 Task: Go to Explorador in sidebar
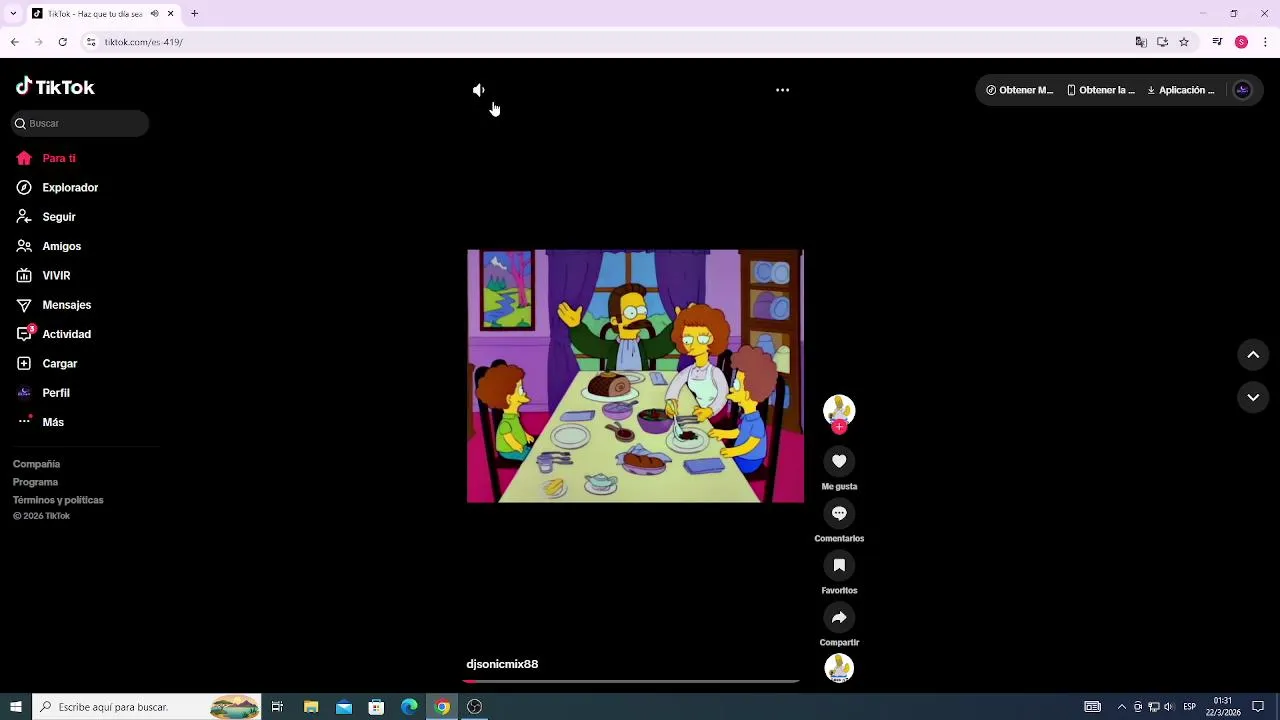(x=70, y=187)
